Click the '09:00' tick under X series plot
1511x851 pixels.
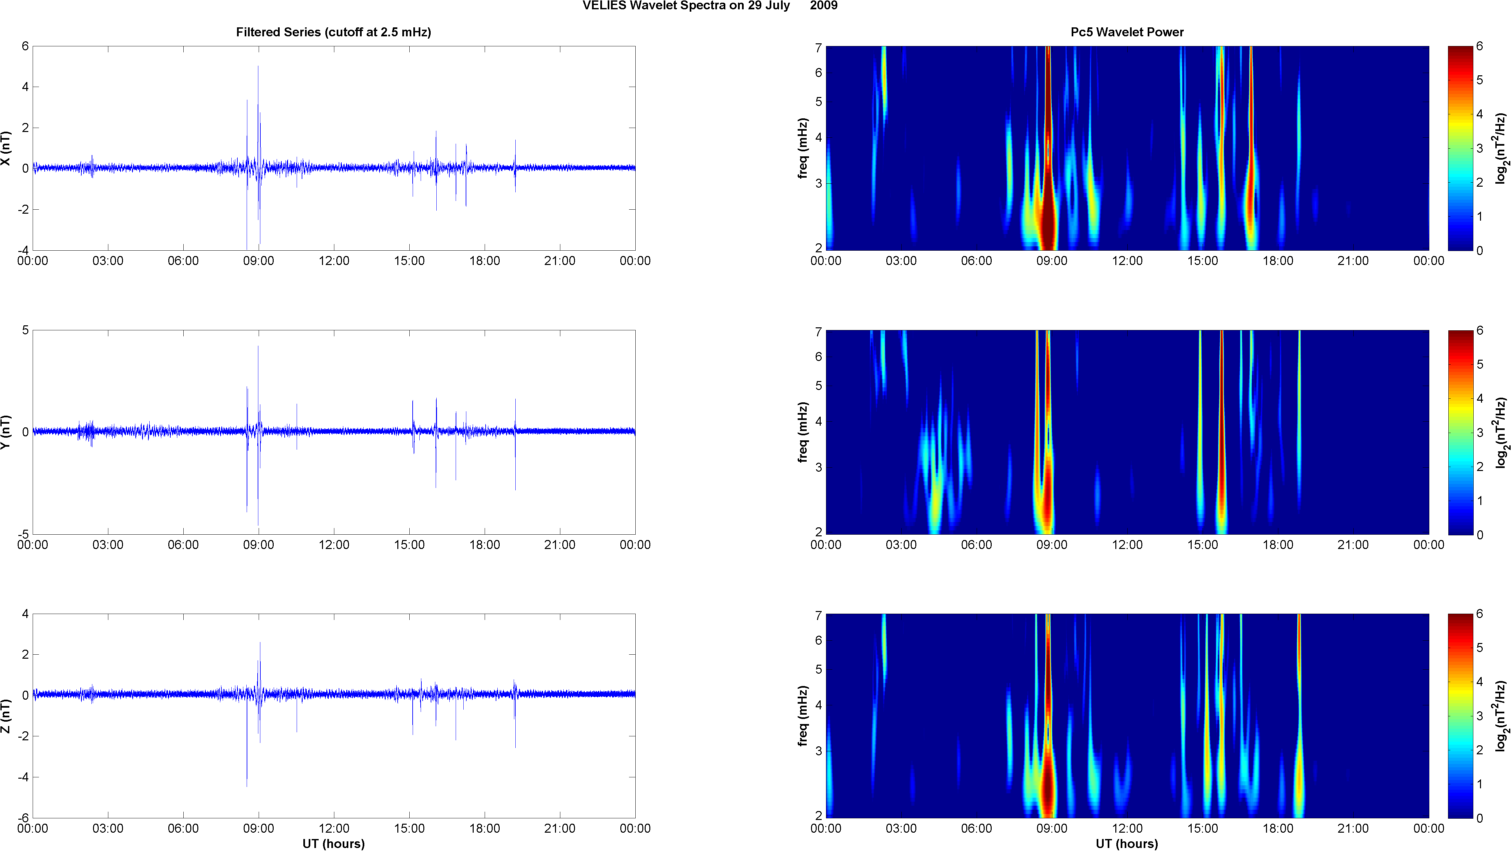coord(259,261)
